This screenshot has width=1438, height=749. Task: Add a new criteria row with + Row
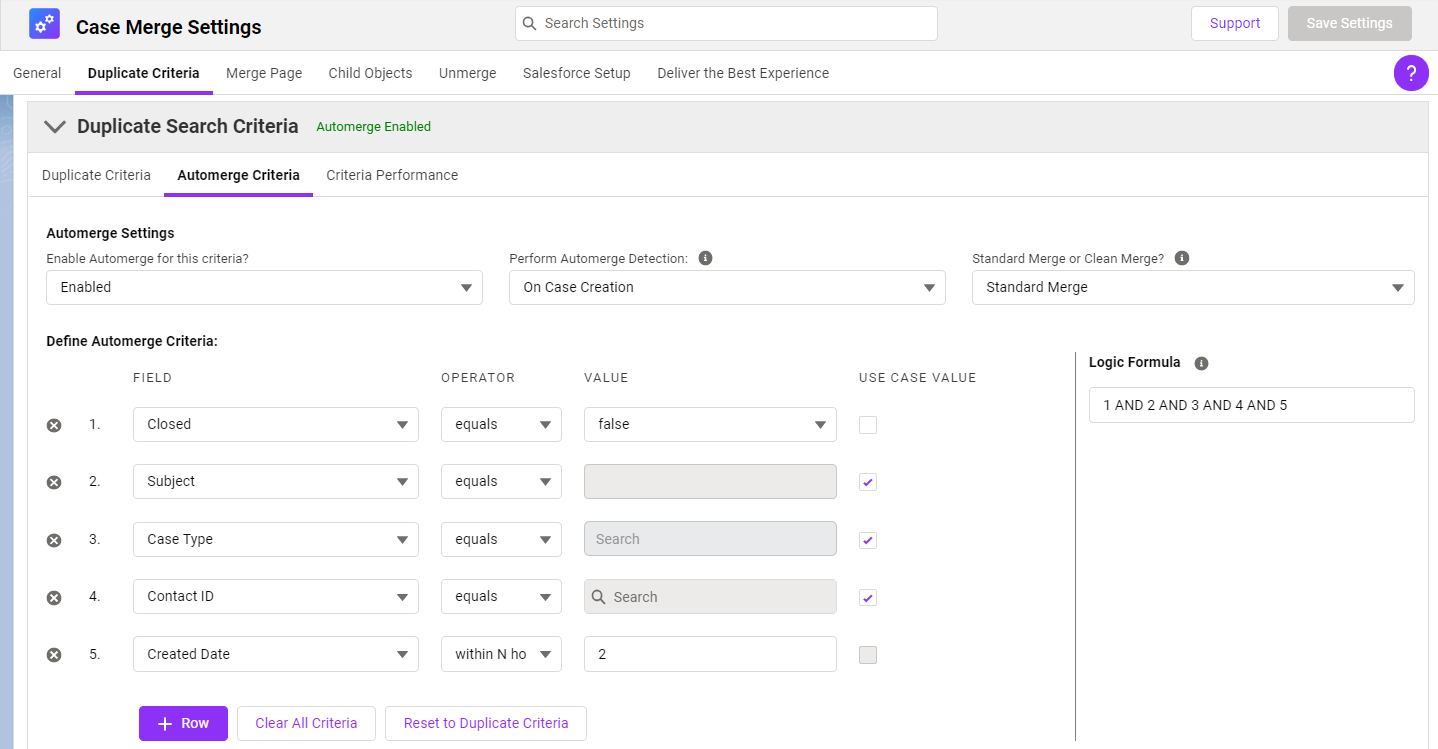click(x=183, y=723)
